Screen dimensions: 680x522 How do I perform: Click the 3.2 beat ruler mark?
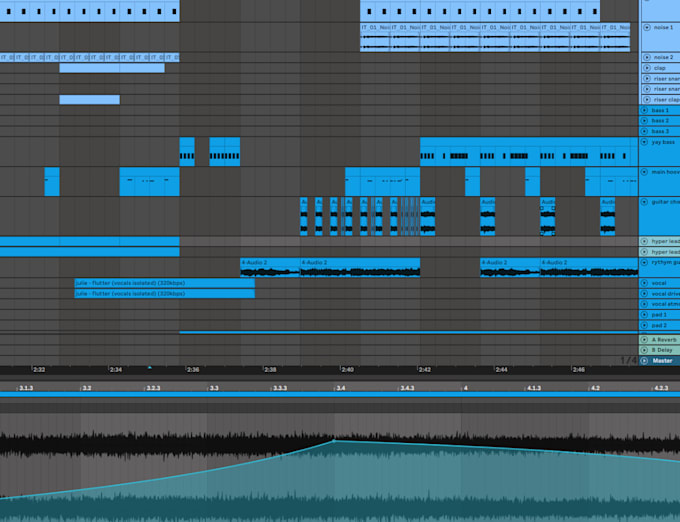[87, 388]
